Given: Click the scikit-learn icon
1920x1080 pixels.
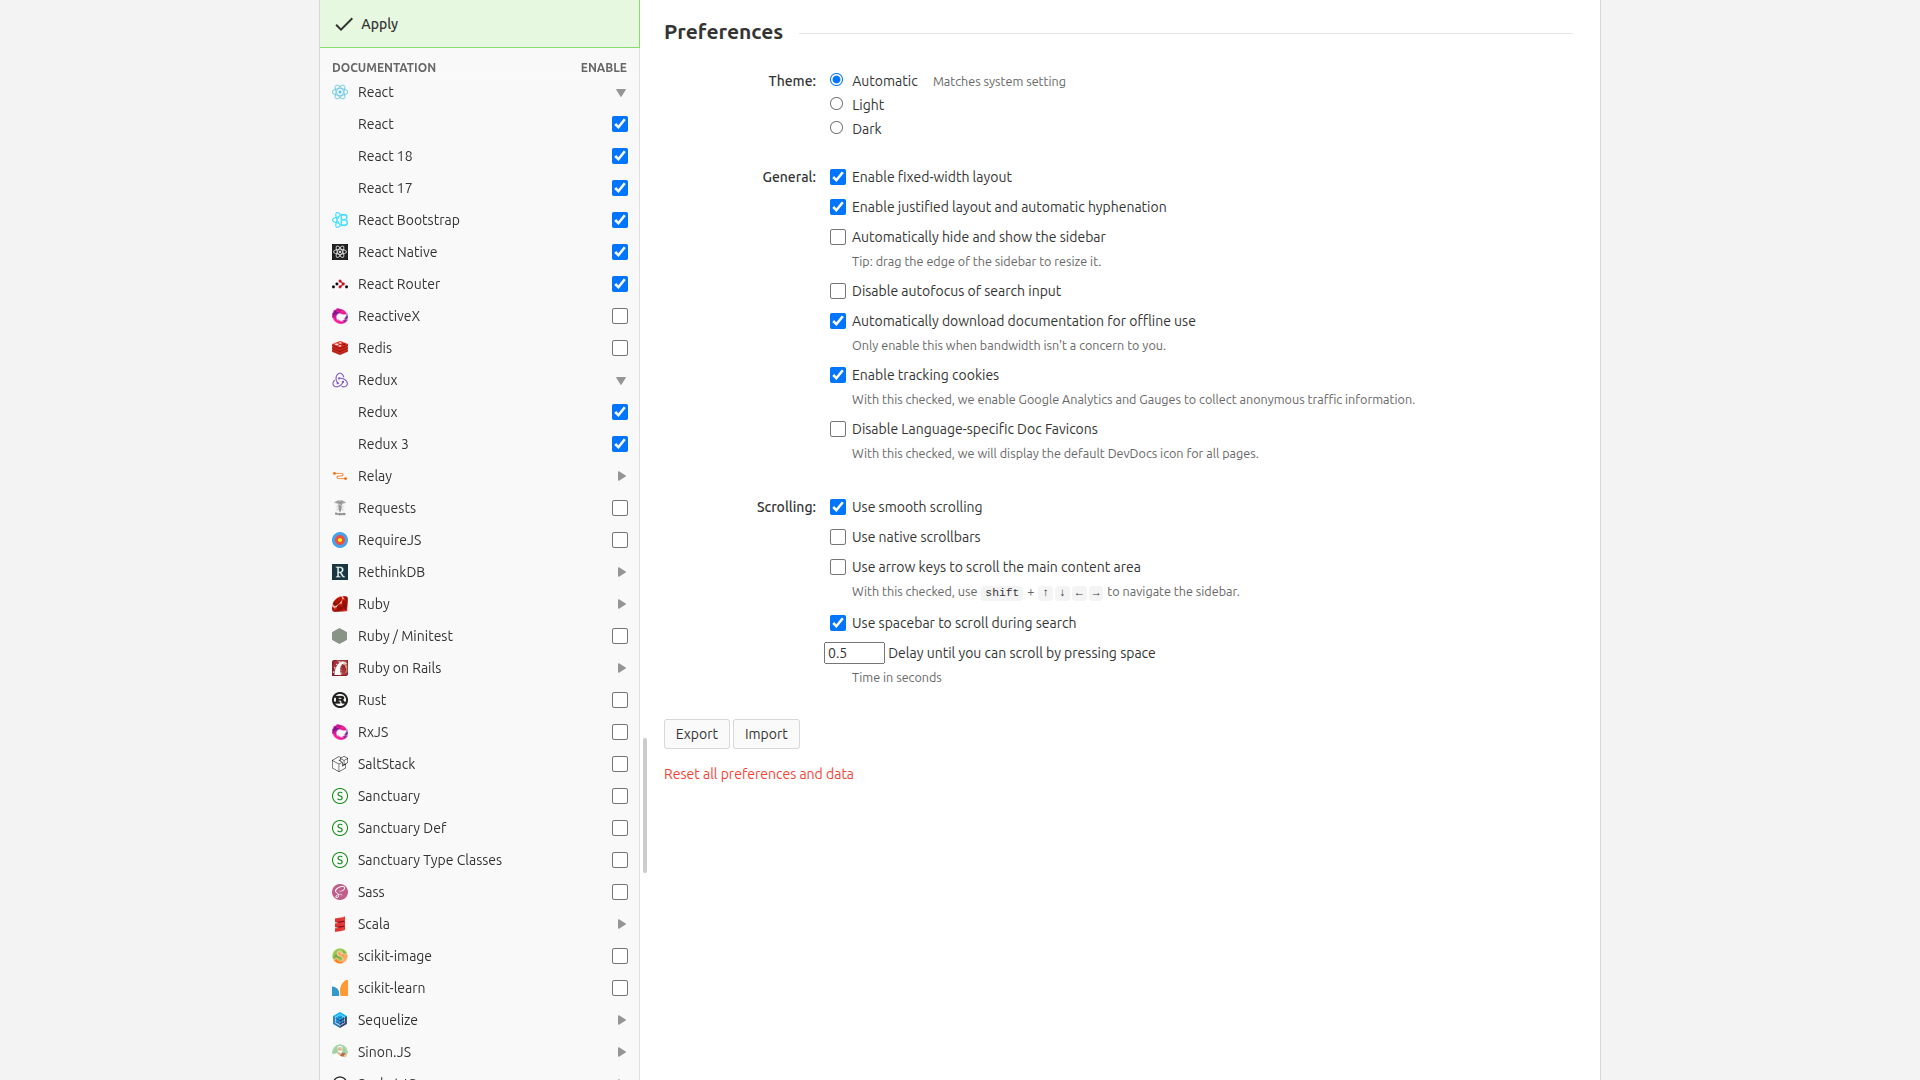Looking at the screenshot, I should pos(340,988).
